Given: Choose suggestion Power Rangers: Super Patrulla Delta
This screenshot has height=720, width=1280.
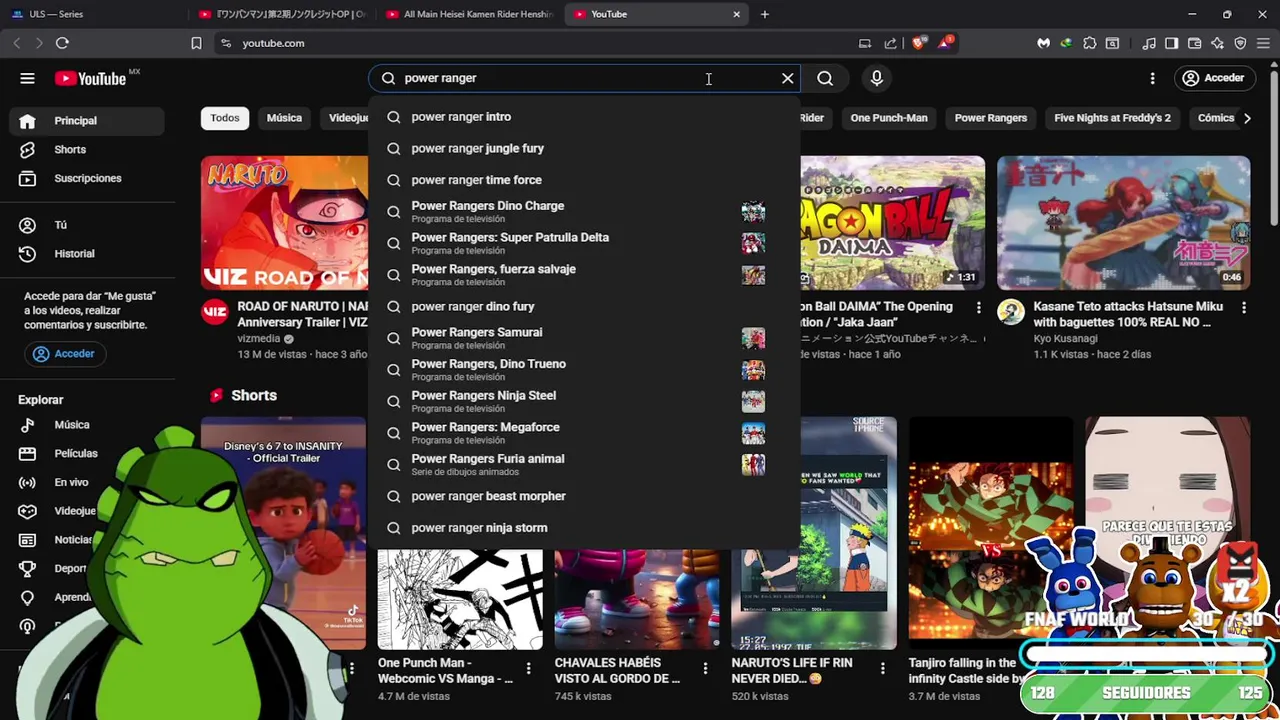Looking at the screenshot, I should [x=585, y=243].
